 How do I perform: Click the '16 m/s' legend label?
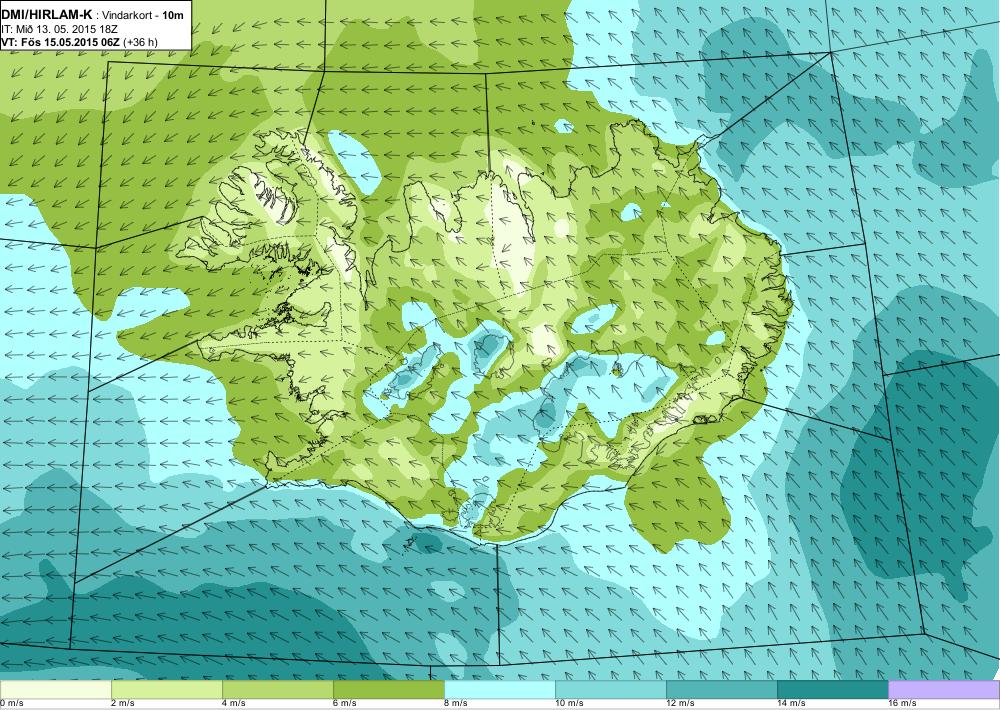[x=902, y=704]
